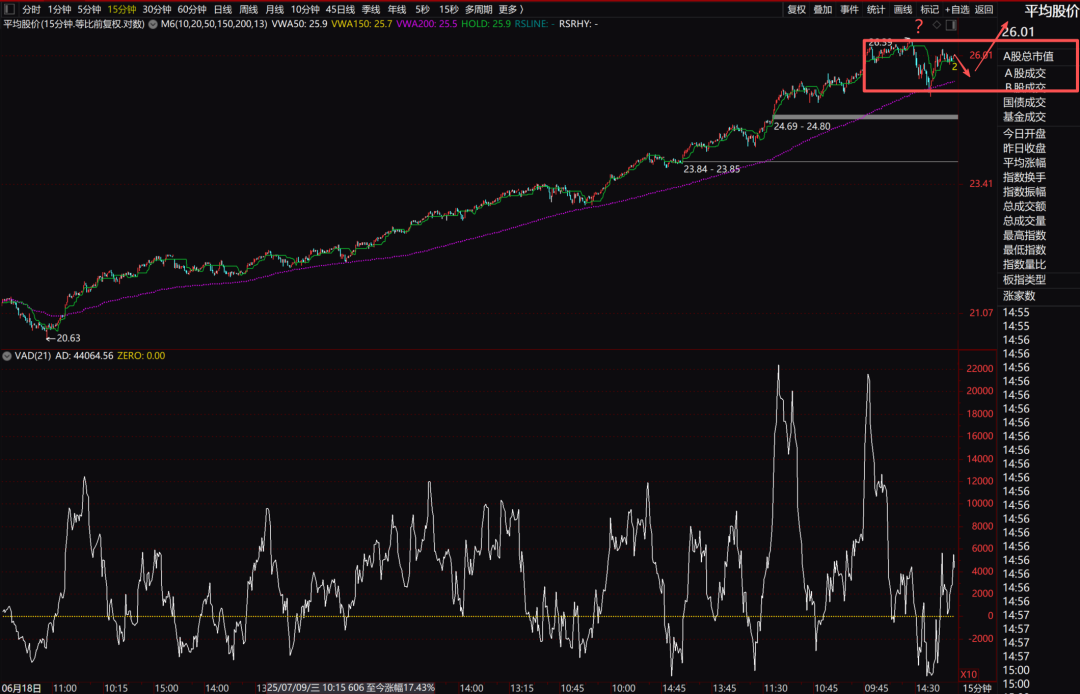Click the X10 scale label
Screen dimensions: 1080x694
click(968, 674)
